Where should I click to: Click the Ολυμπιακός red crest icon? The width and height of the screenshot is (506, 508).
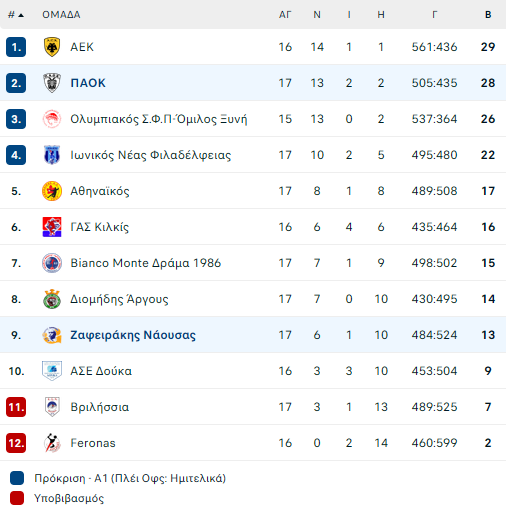(x=52, y=119)
